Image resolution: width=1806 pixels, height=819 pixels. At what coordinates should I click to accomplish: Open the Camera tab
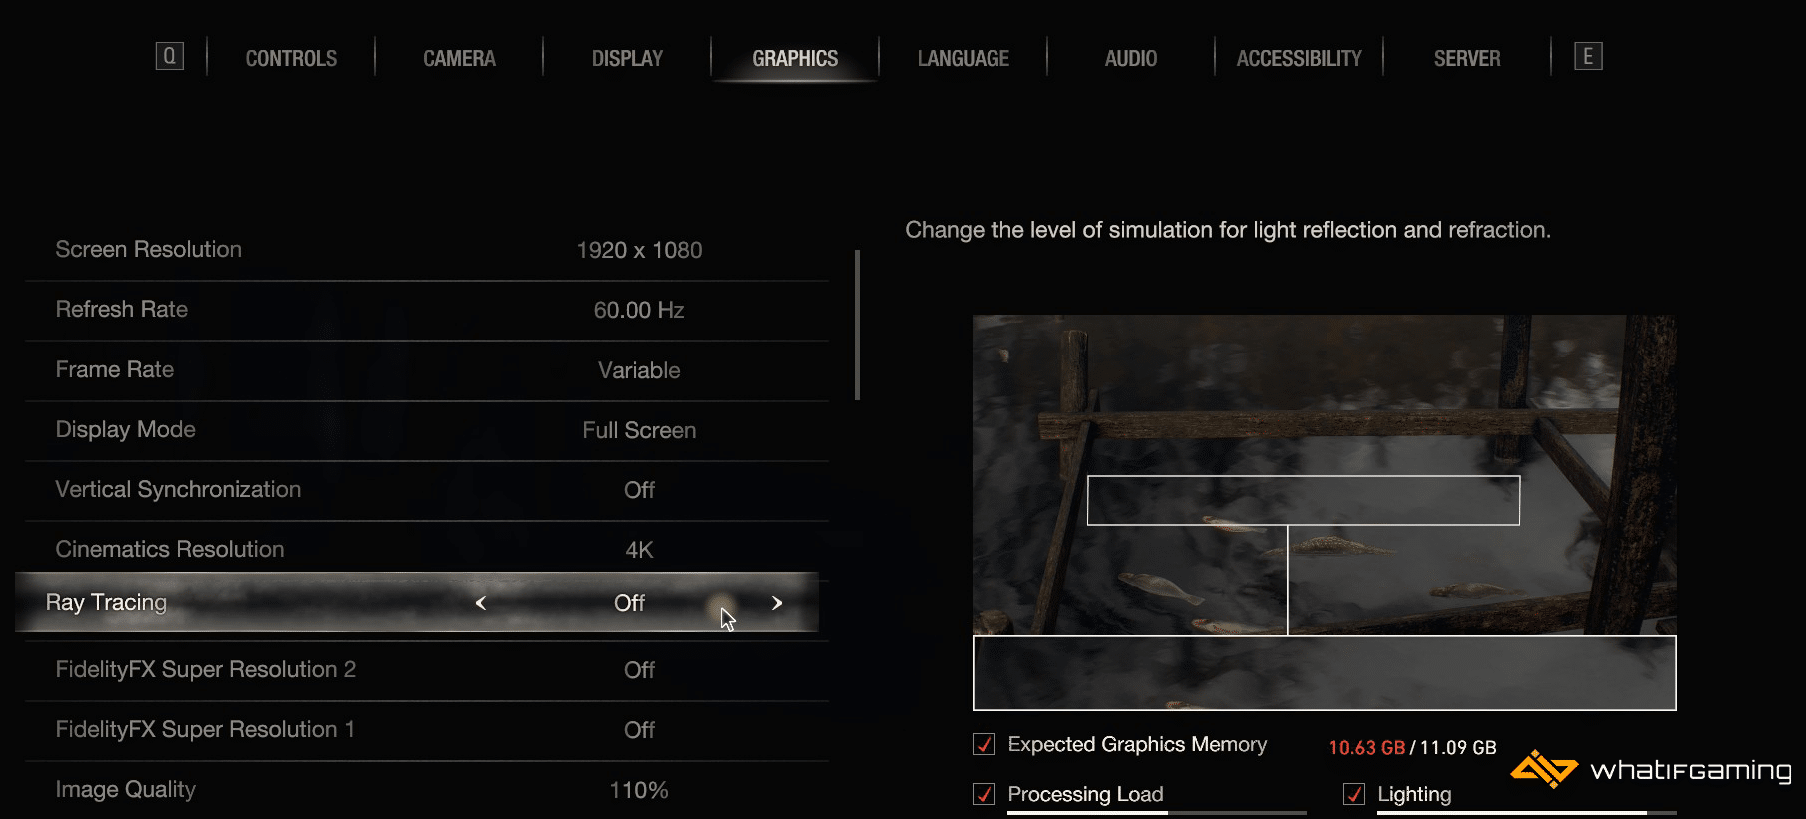point(459,59)
